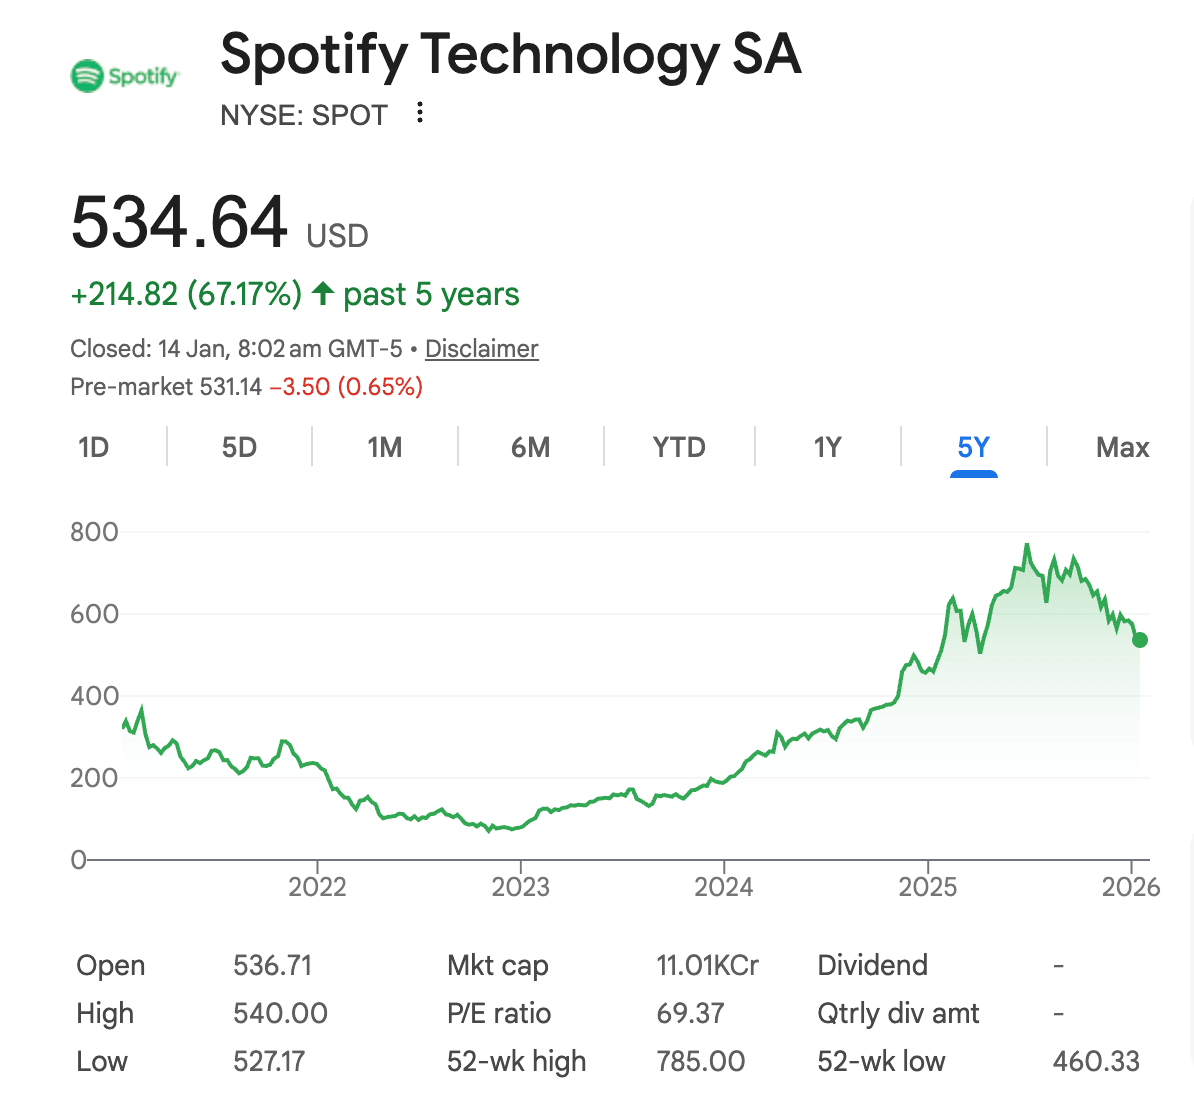
Task: Show the Max history range
Action: tap(1122, 447)
